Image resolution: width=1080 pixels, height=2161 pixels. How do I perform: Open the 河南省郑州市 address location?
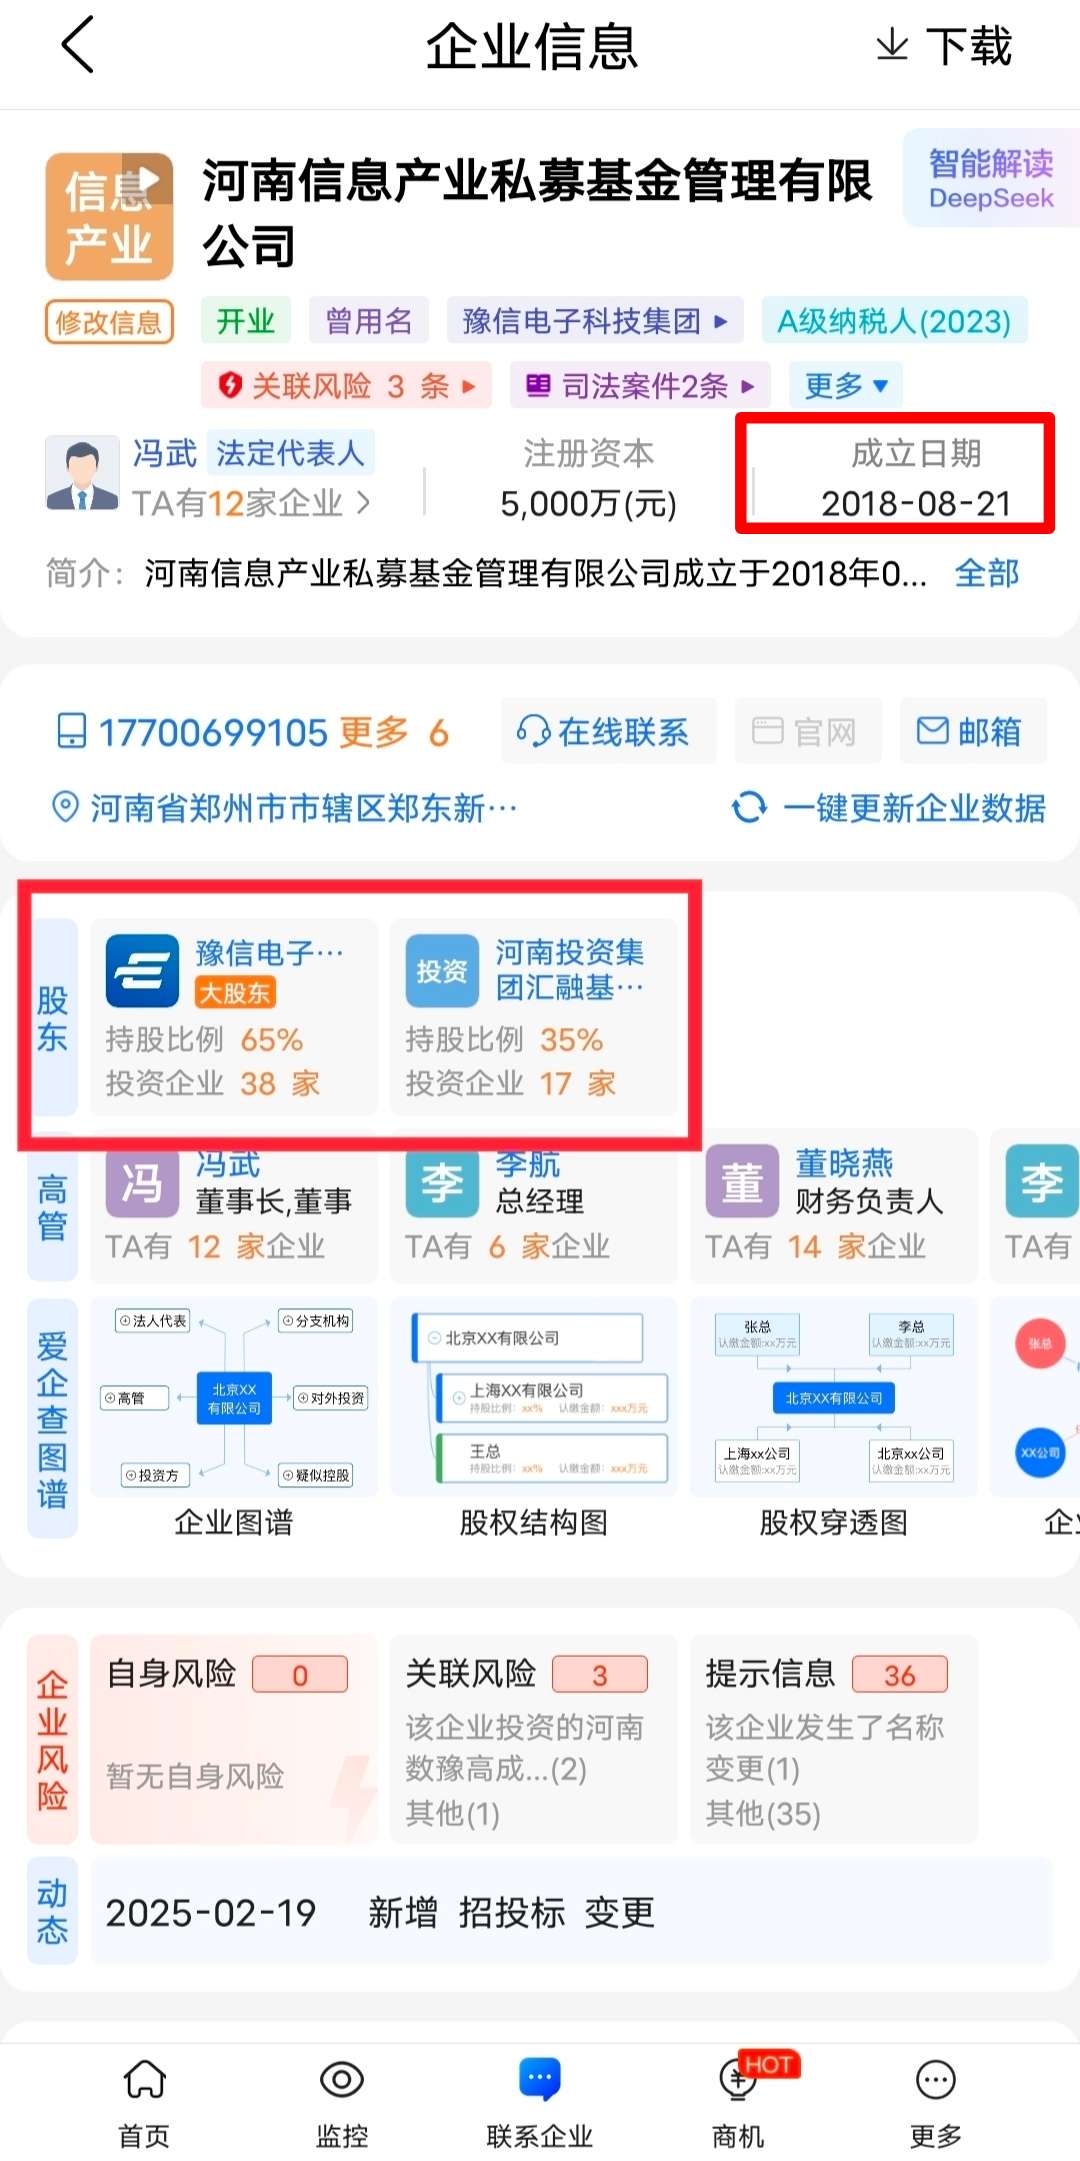(285, 807)
